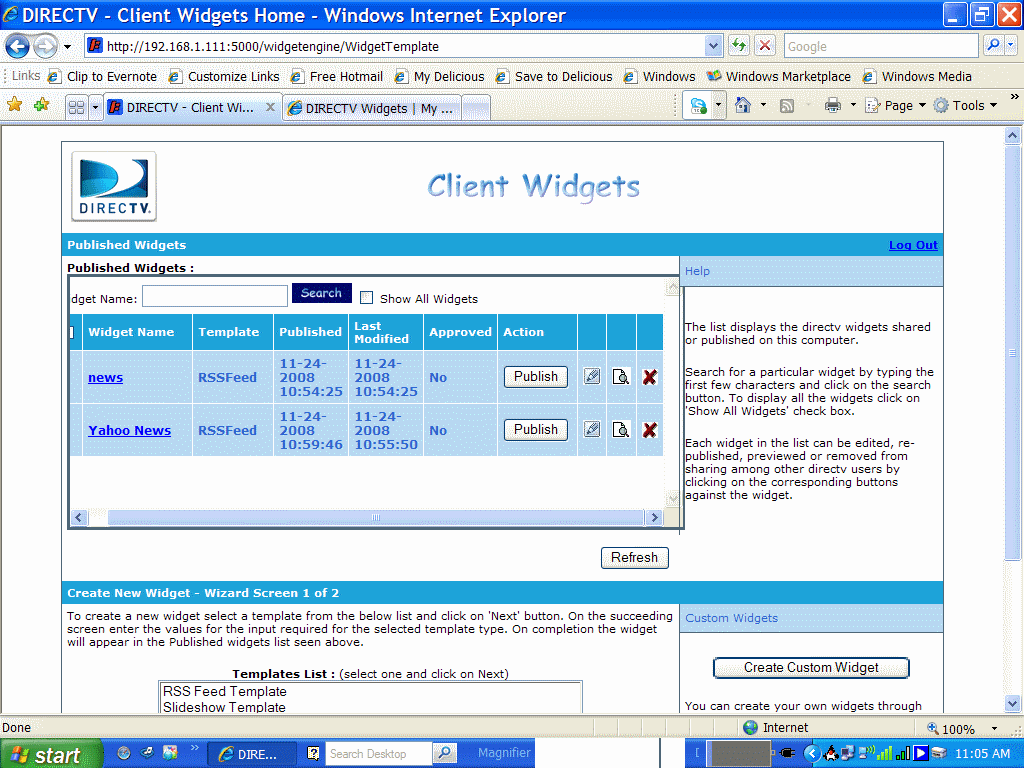1024x768 pixels.
Task: Refresh the page using address bar green arrows
Action: click(x=739, y=46)
